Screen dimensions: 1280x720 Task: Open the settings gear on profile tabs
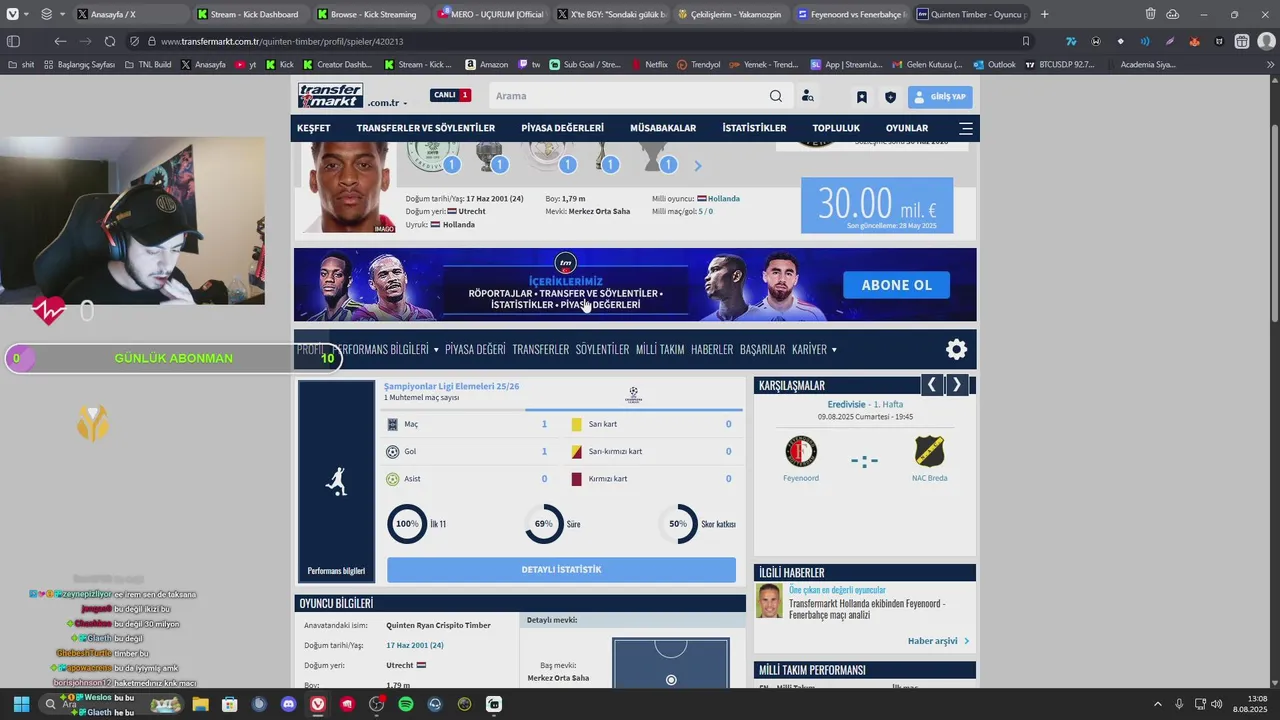tap(957, 349)
